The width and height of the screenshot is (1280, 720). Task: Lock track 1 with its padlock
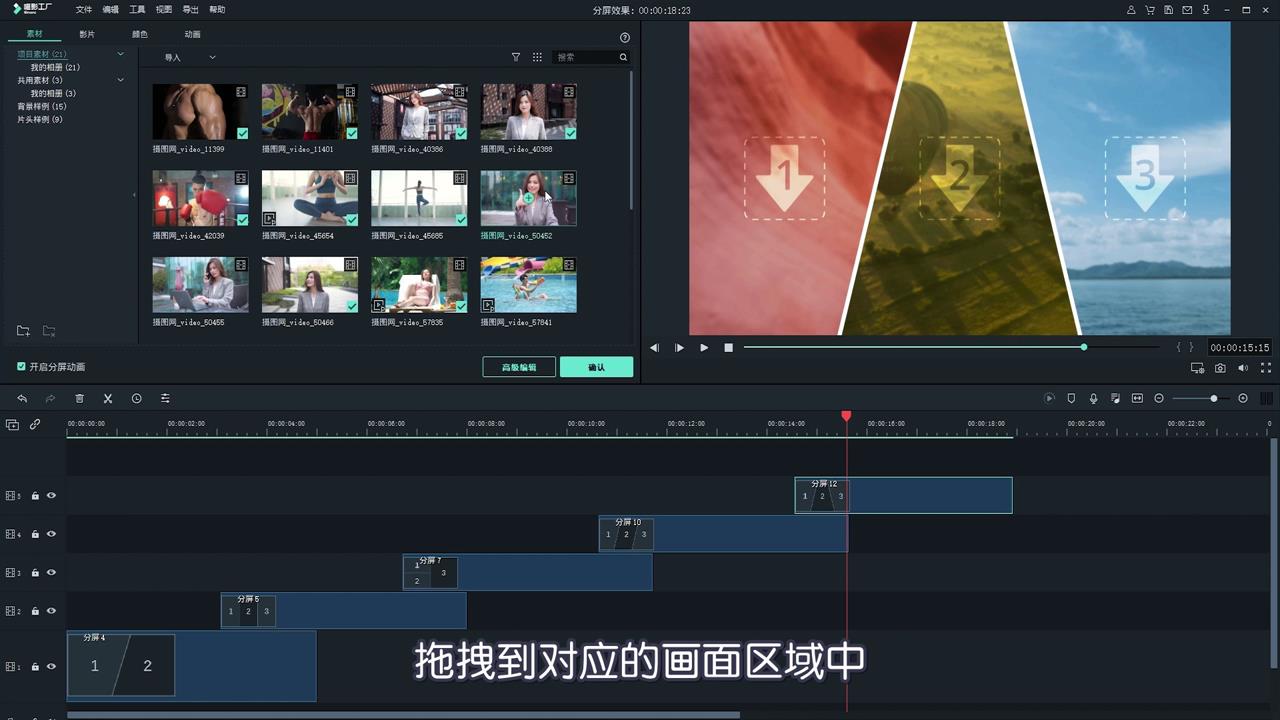click(35, 666)
